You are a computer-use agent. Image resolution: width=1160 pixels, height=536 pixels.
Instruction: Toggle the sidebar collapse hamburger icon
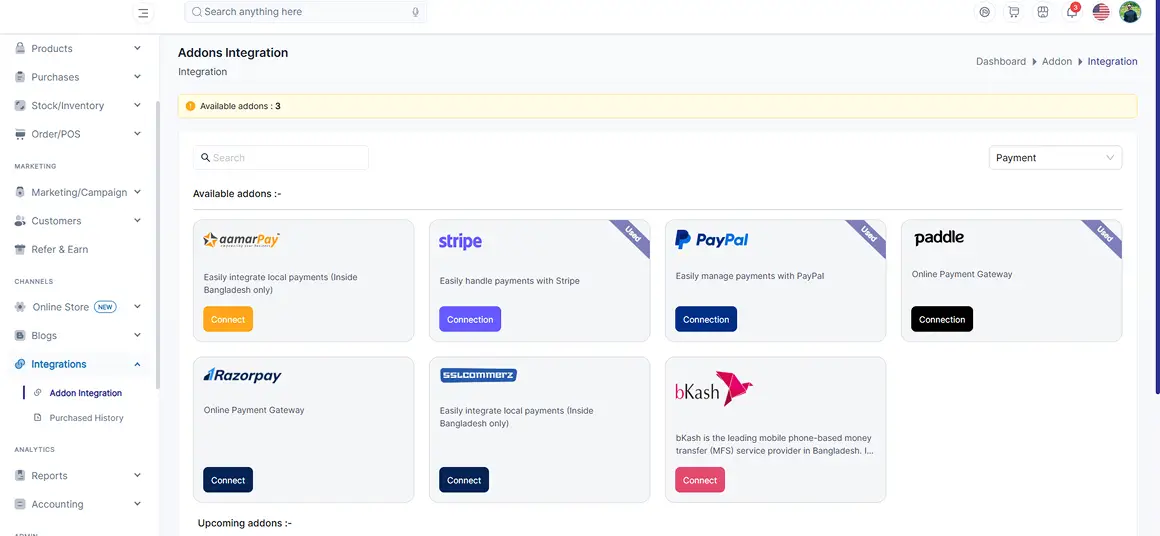(143, 13)
